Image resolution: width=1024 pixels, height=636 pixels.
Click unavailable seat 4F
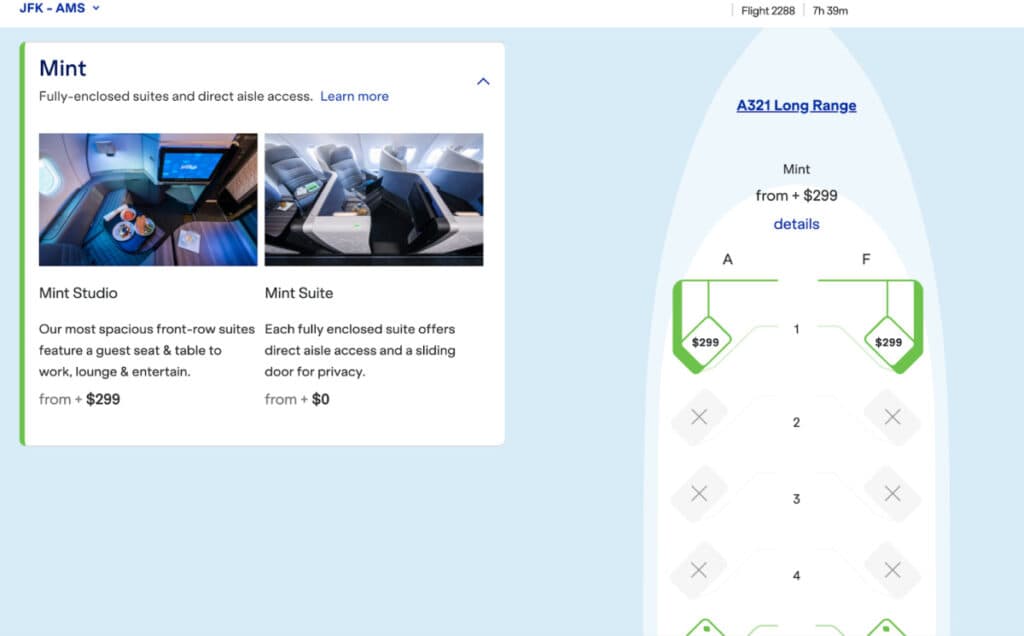[893, 570]
